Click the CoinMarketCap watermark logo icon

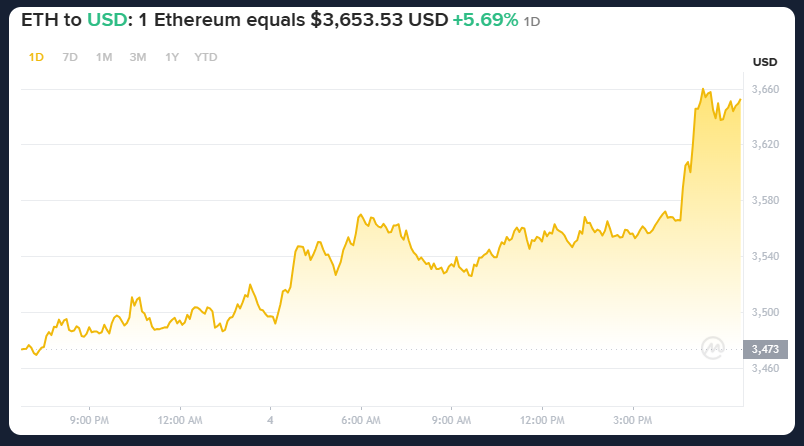coord(714,347)
